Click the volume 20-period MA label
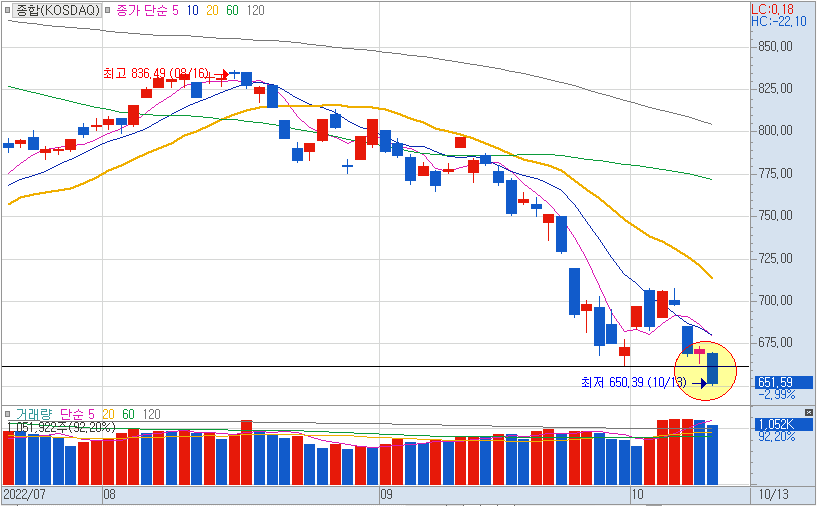817x506 pixels. (x=108, y=414)
